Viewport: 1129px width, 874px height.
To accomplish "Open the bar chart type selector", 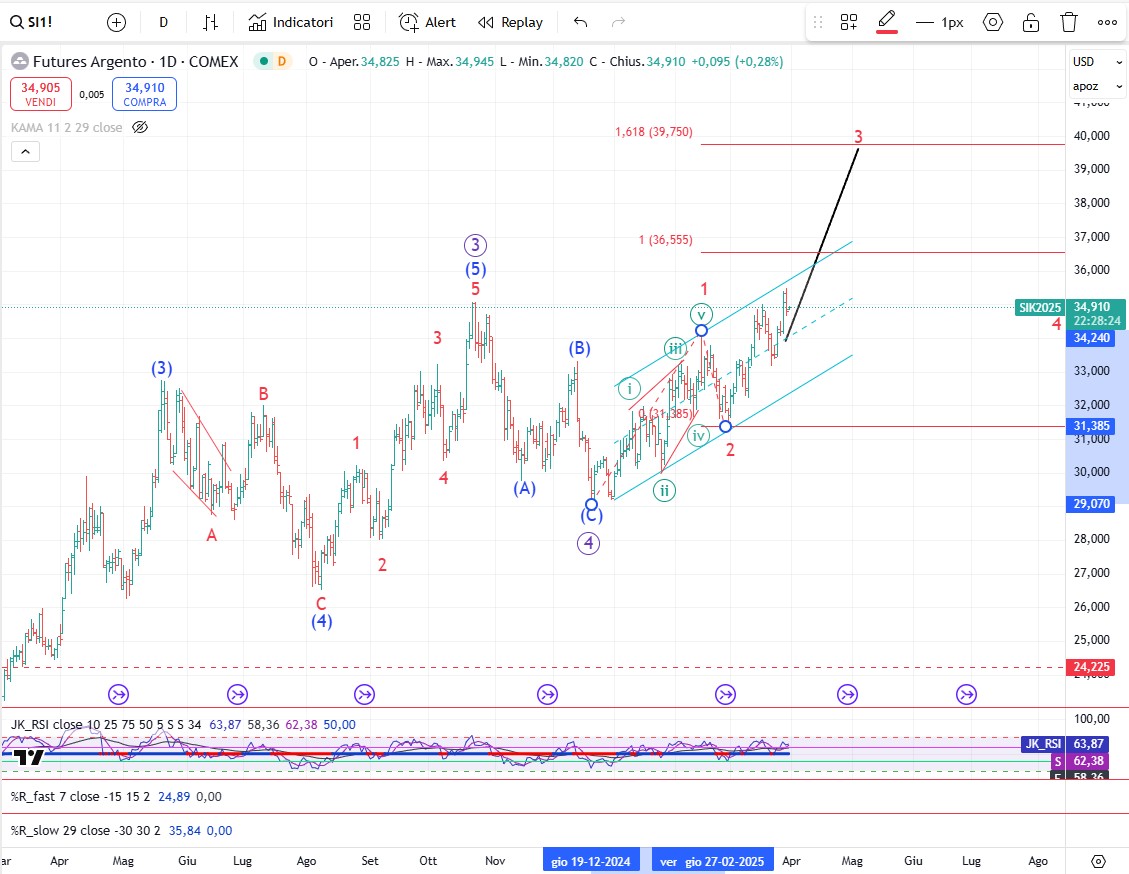I will pyautogui.click(x=210, y=22).
